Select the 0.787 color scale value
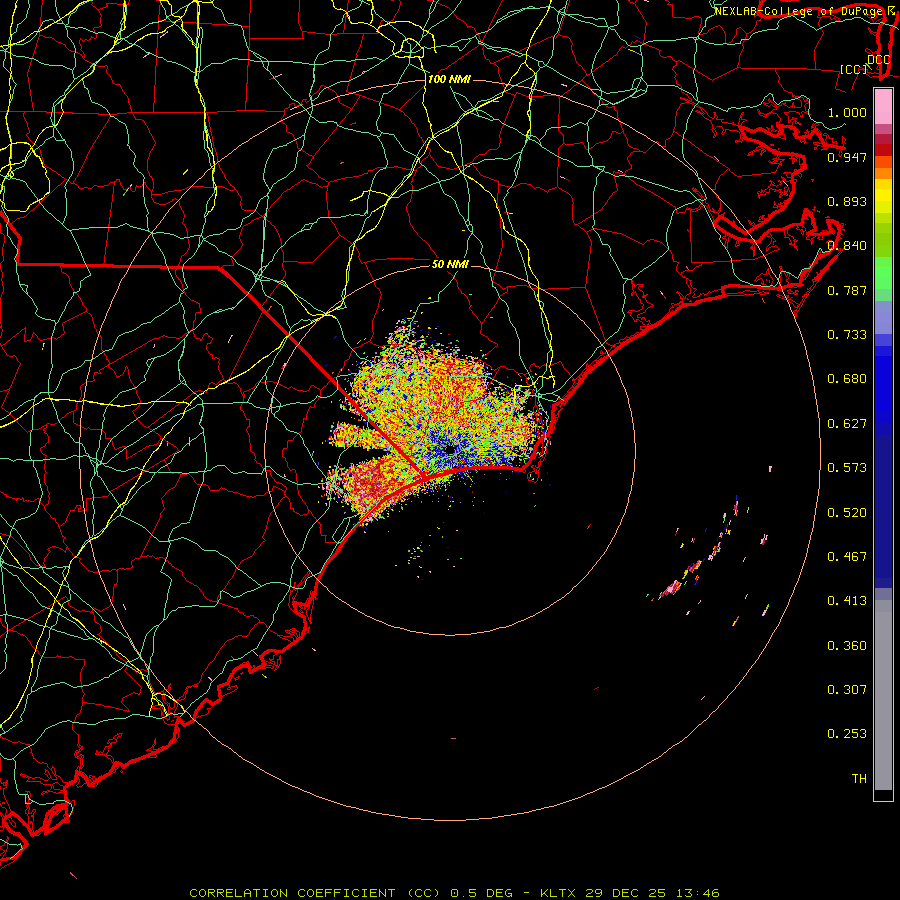 tap(847, 290)
